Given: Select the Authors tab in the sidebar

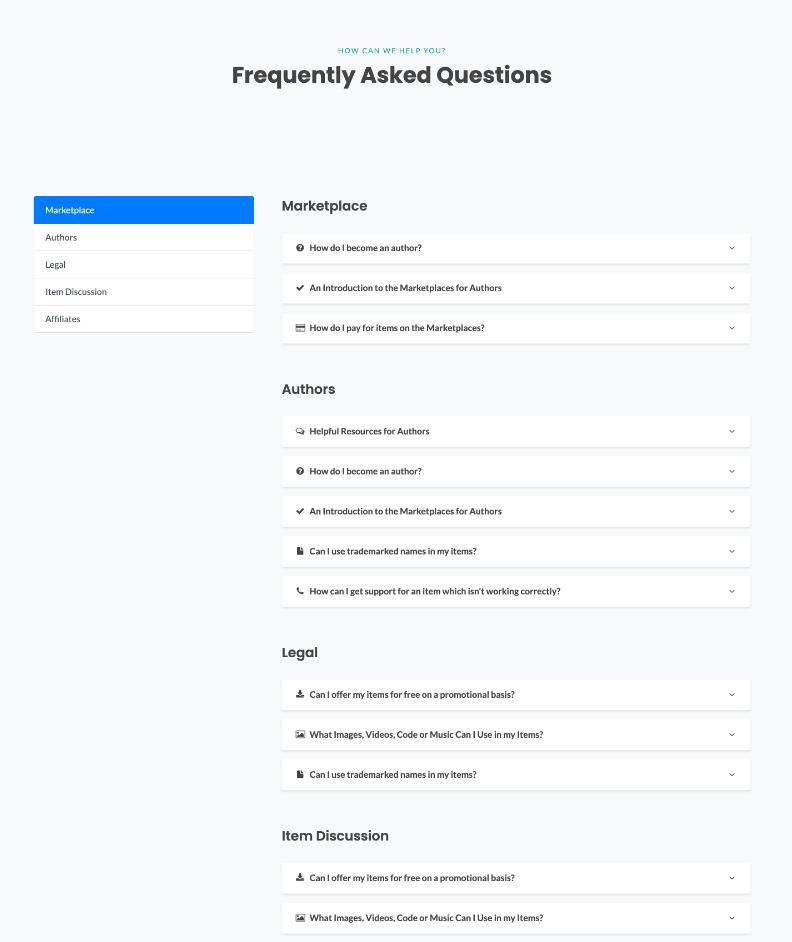Looking at the screenshot, I should click(143, 238).
